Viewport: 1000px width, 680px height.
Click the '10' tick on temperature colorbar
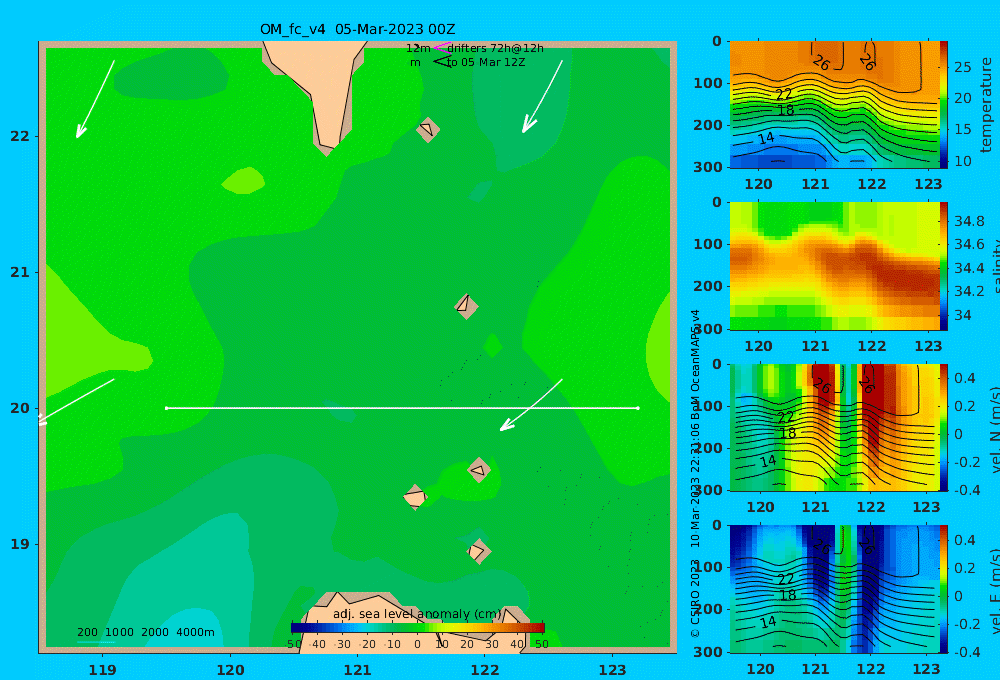click(962, 161)
